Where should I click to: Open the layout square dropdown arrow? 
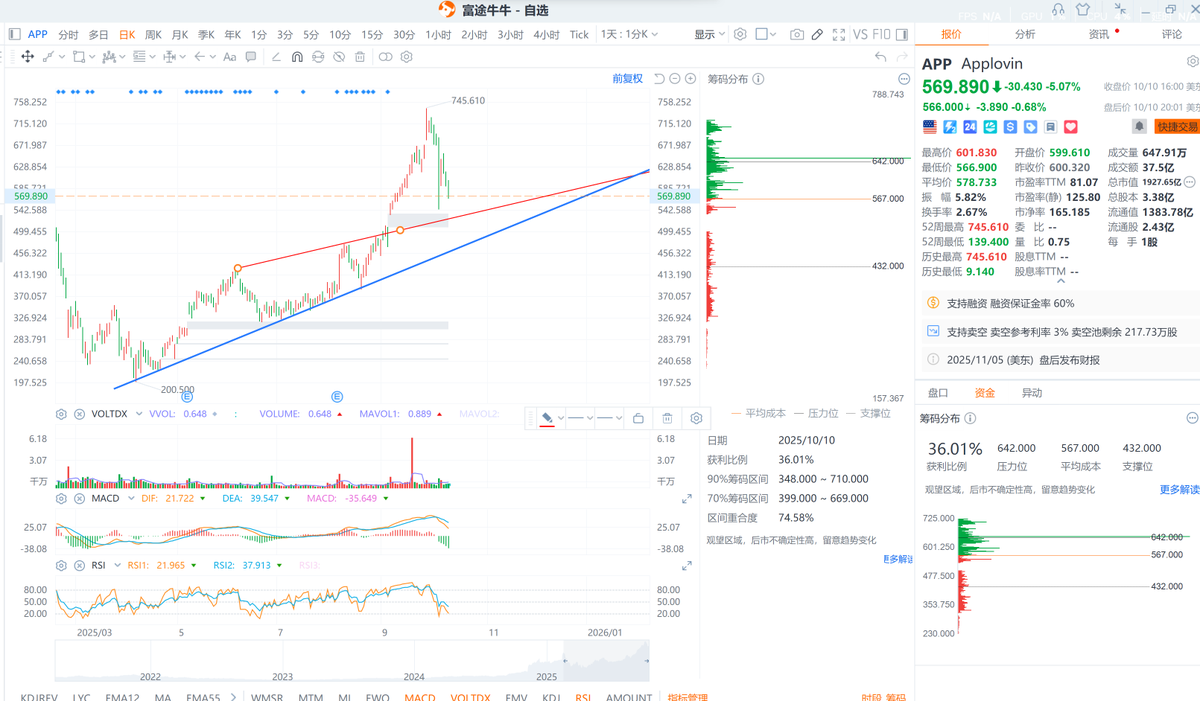(774, 34)
